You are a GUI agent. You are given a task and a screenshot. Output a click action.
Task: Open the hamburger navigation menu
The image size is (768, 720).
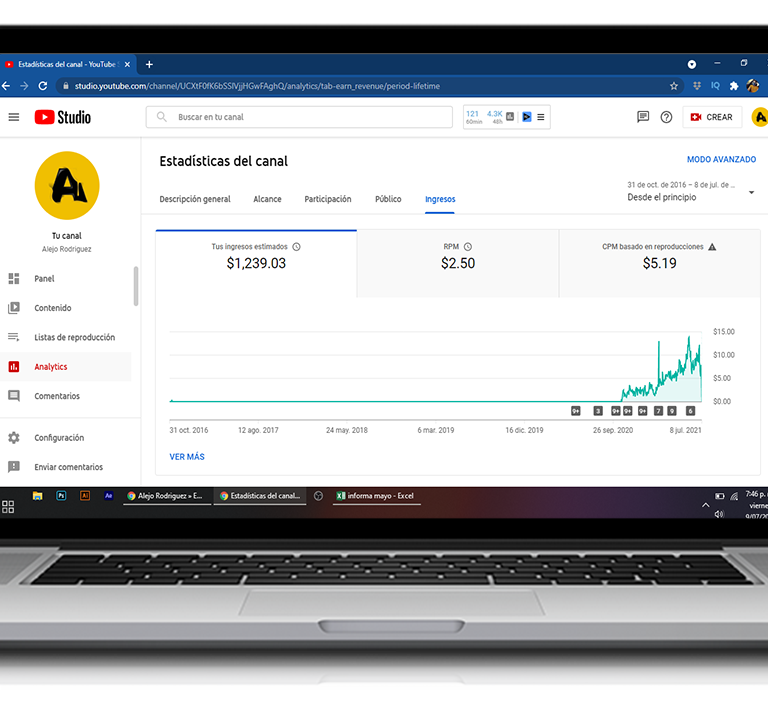tap(14, 117)
